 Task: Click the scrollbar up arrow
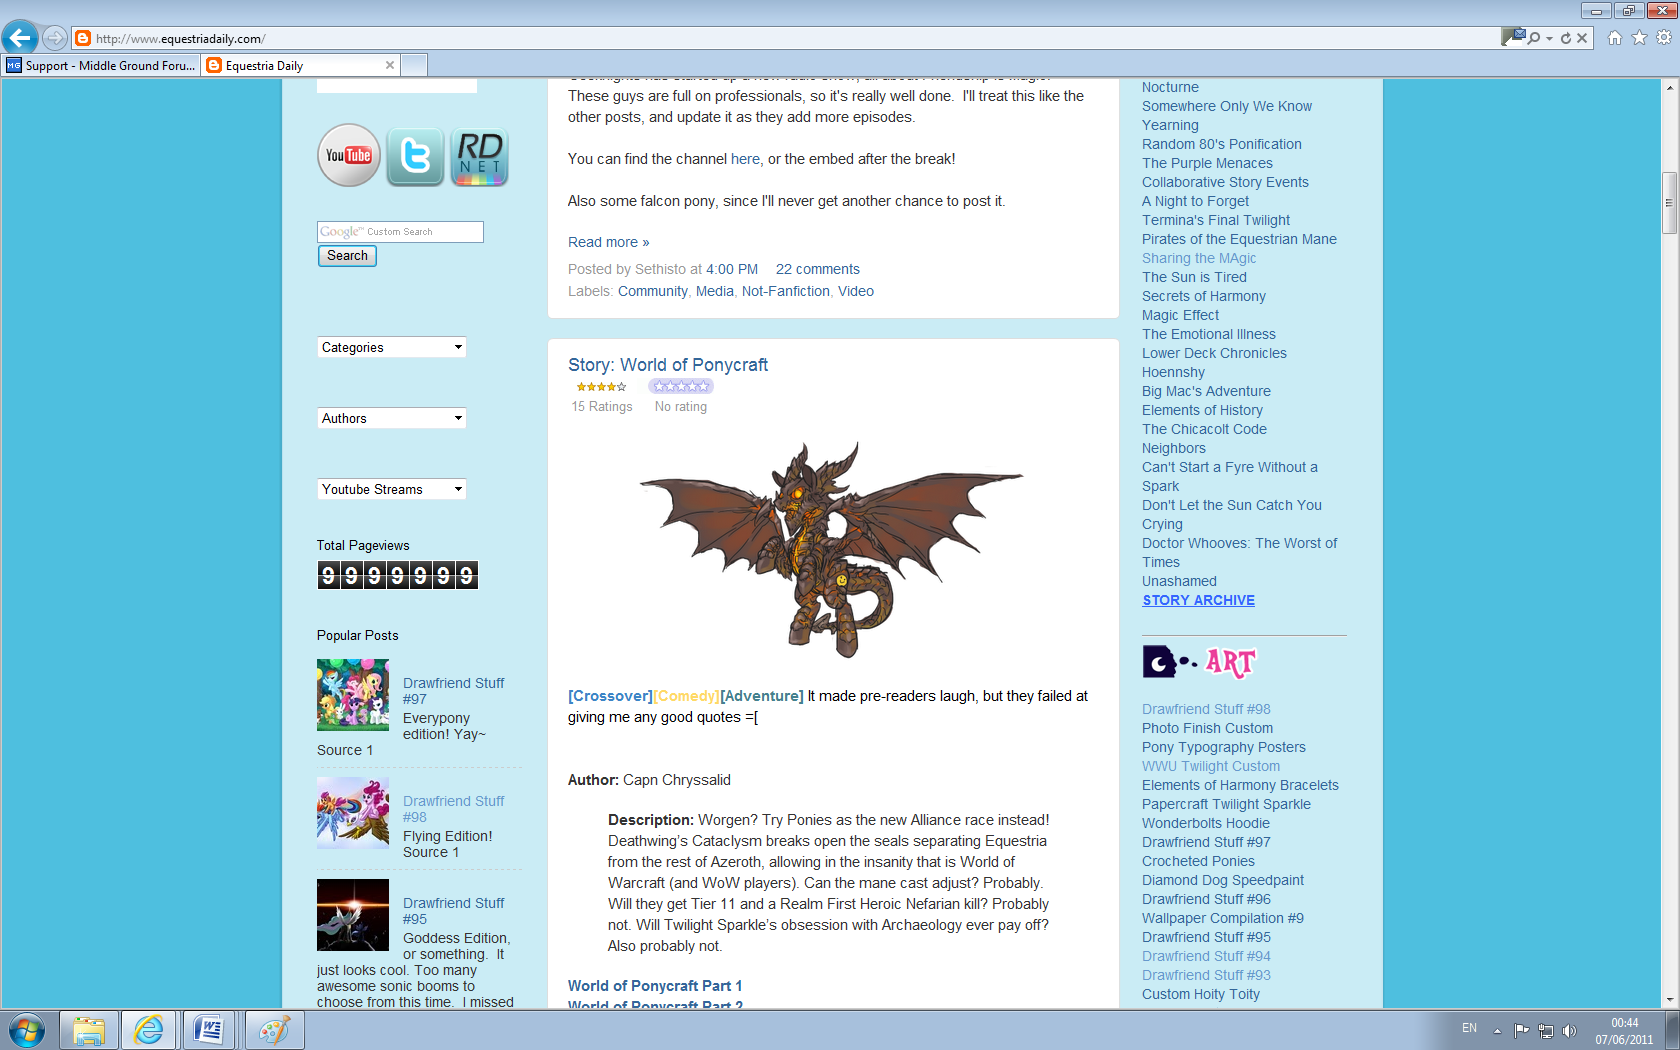[1669, 87]
